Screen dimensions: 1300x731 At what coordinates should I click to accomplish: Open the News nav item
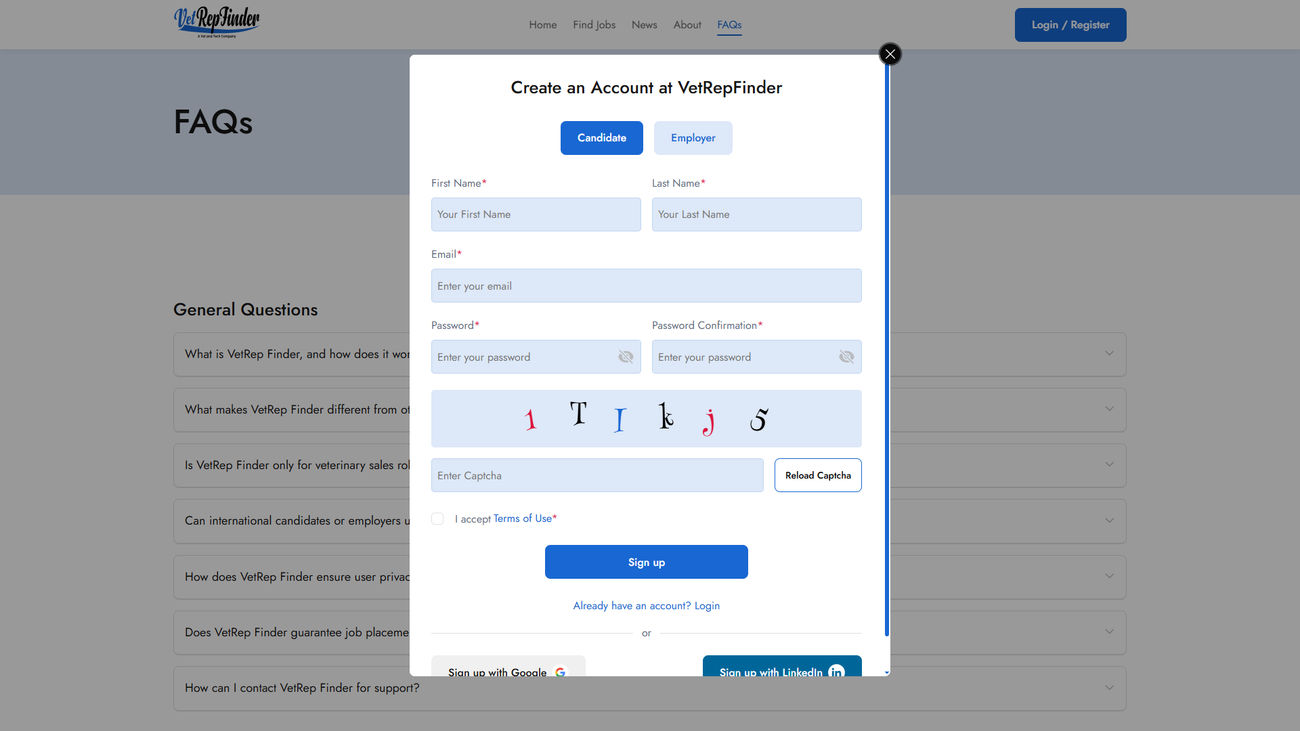(644, 25)
